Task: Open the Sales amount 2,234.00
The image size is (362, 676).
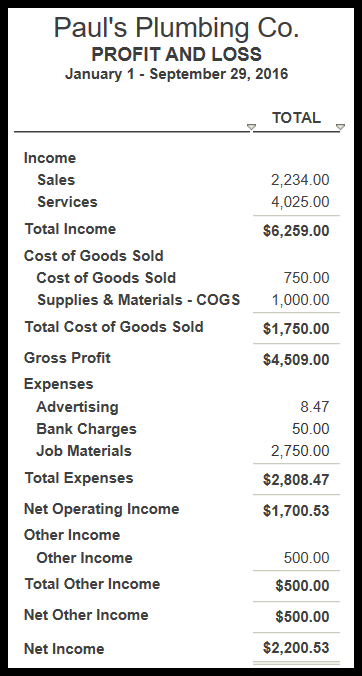Action: (300, 180)
